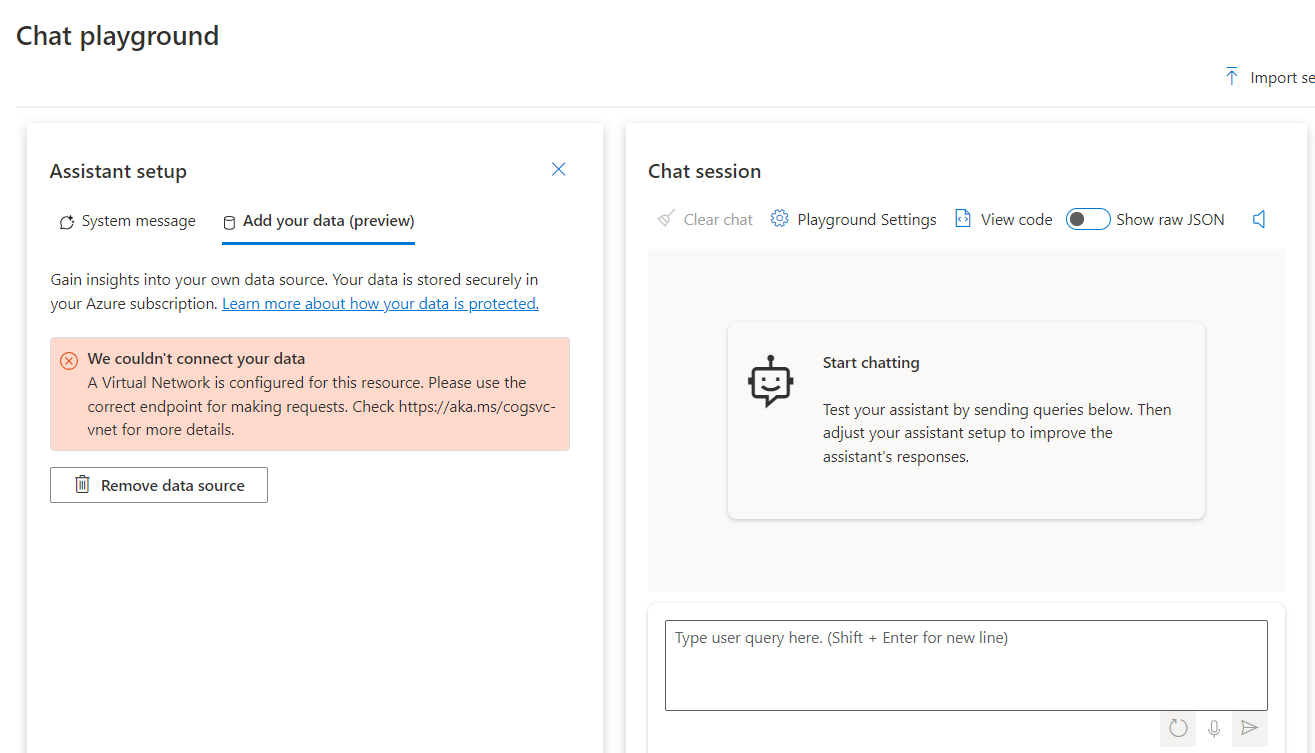The image size is (1315, 753).
Task: Open the System message tab
Action: tap(127, 221)
